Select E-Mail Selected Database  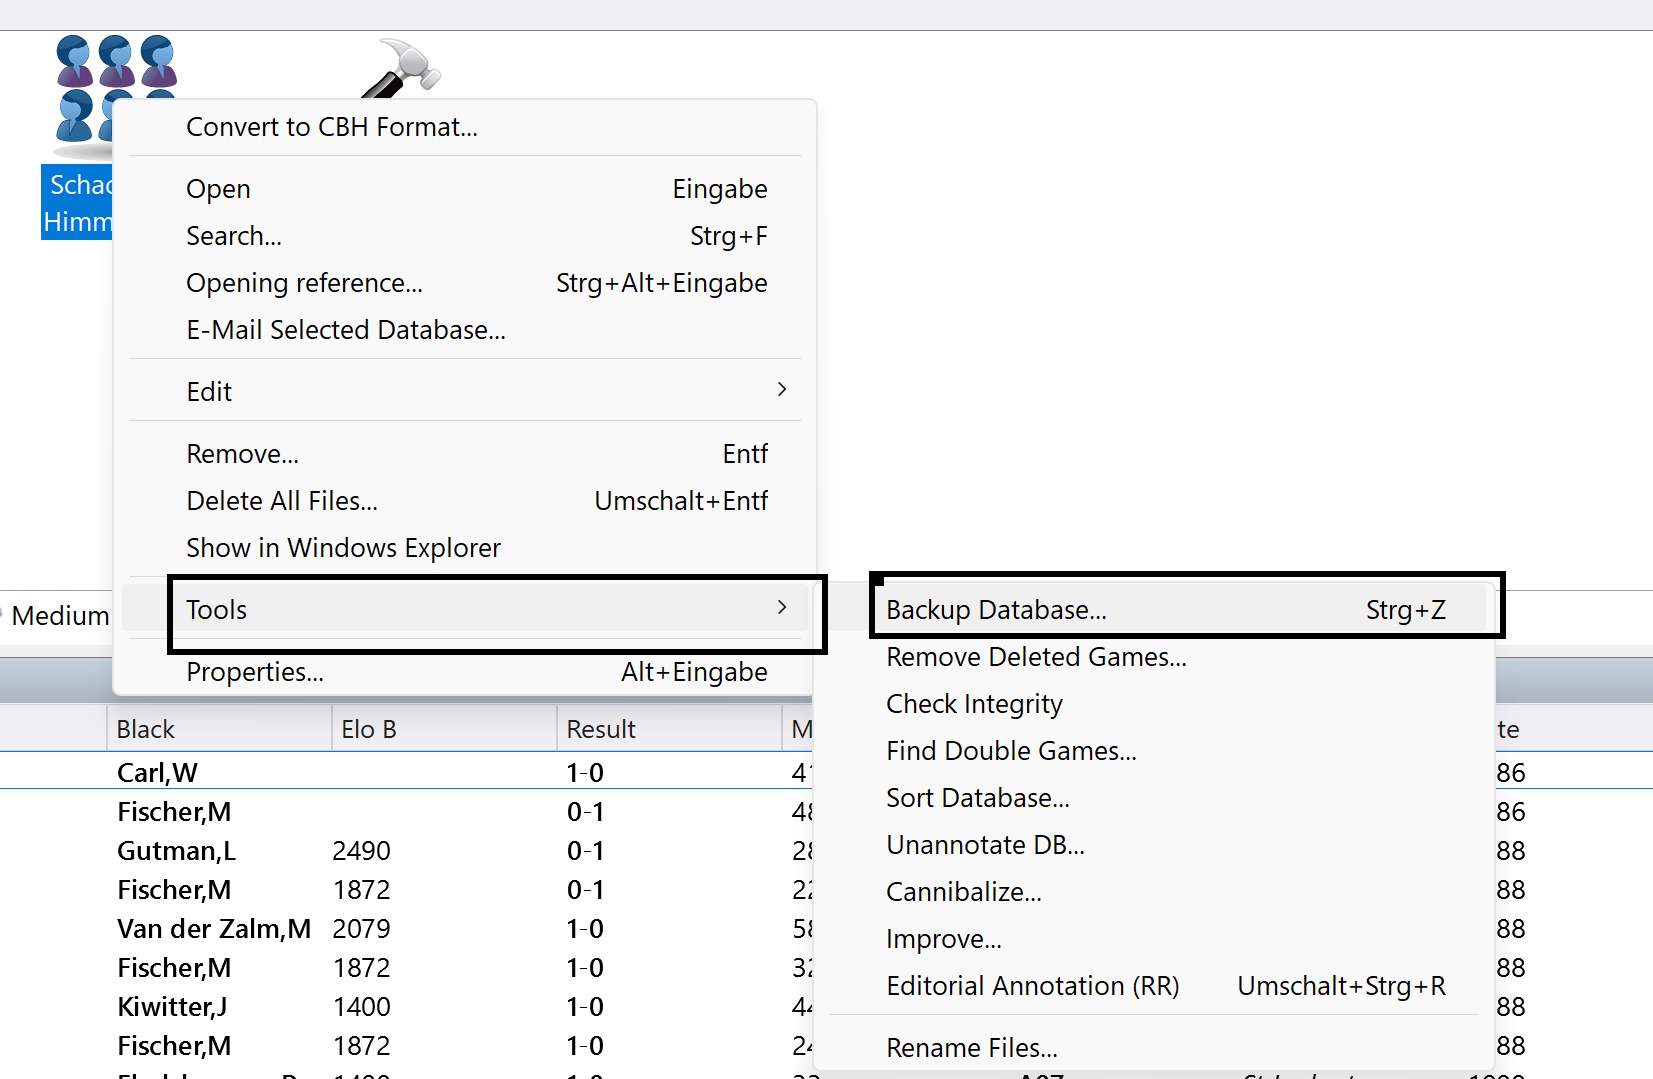tap(346, 330)
